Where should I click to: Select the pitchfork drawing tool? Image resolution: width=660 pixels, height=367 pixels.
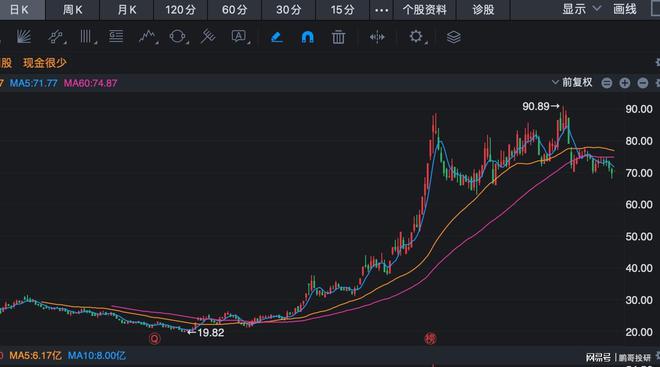click(208, 37)
